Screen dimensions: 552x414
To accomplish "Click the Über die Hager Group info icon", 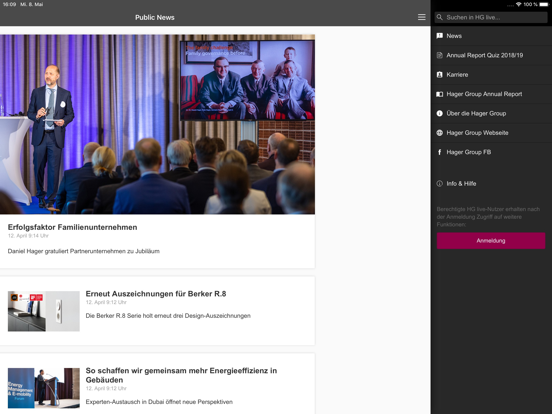I will pyautogui.click(x=439, y=113).
